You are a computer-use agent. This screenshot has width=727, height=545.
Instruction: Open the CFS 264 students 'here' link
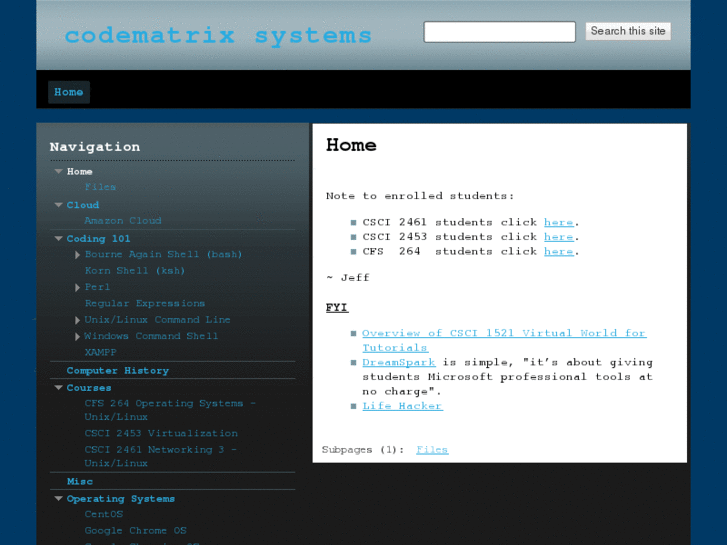point(558,251)
